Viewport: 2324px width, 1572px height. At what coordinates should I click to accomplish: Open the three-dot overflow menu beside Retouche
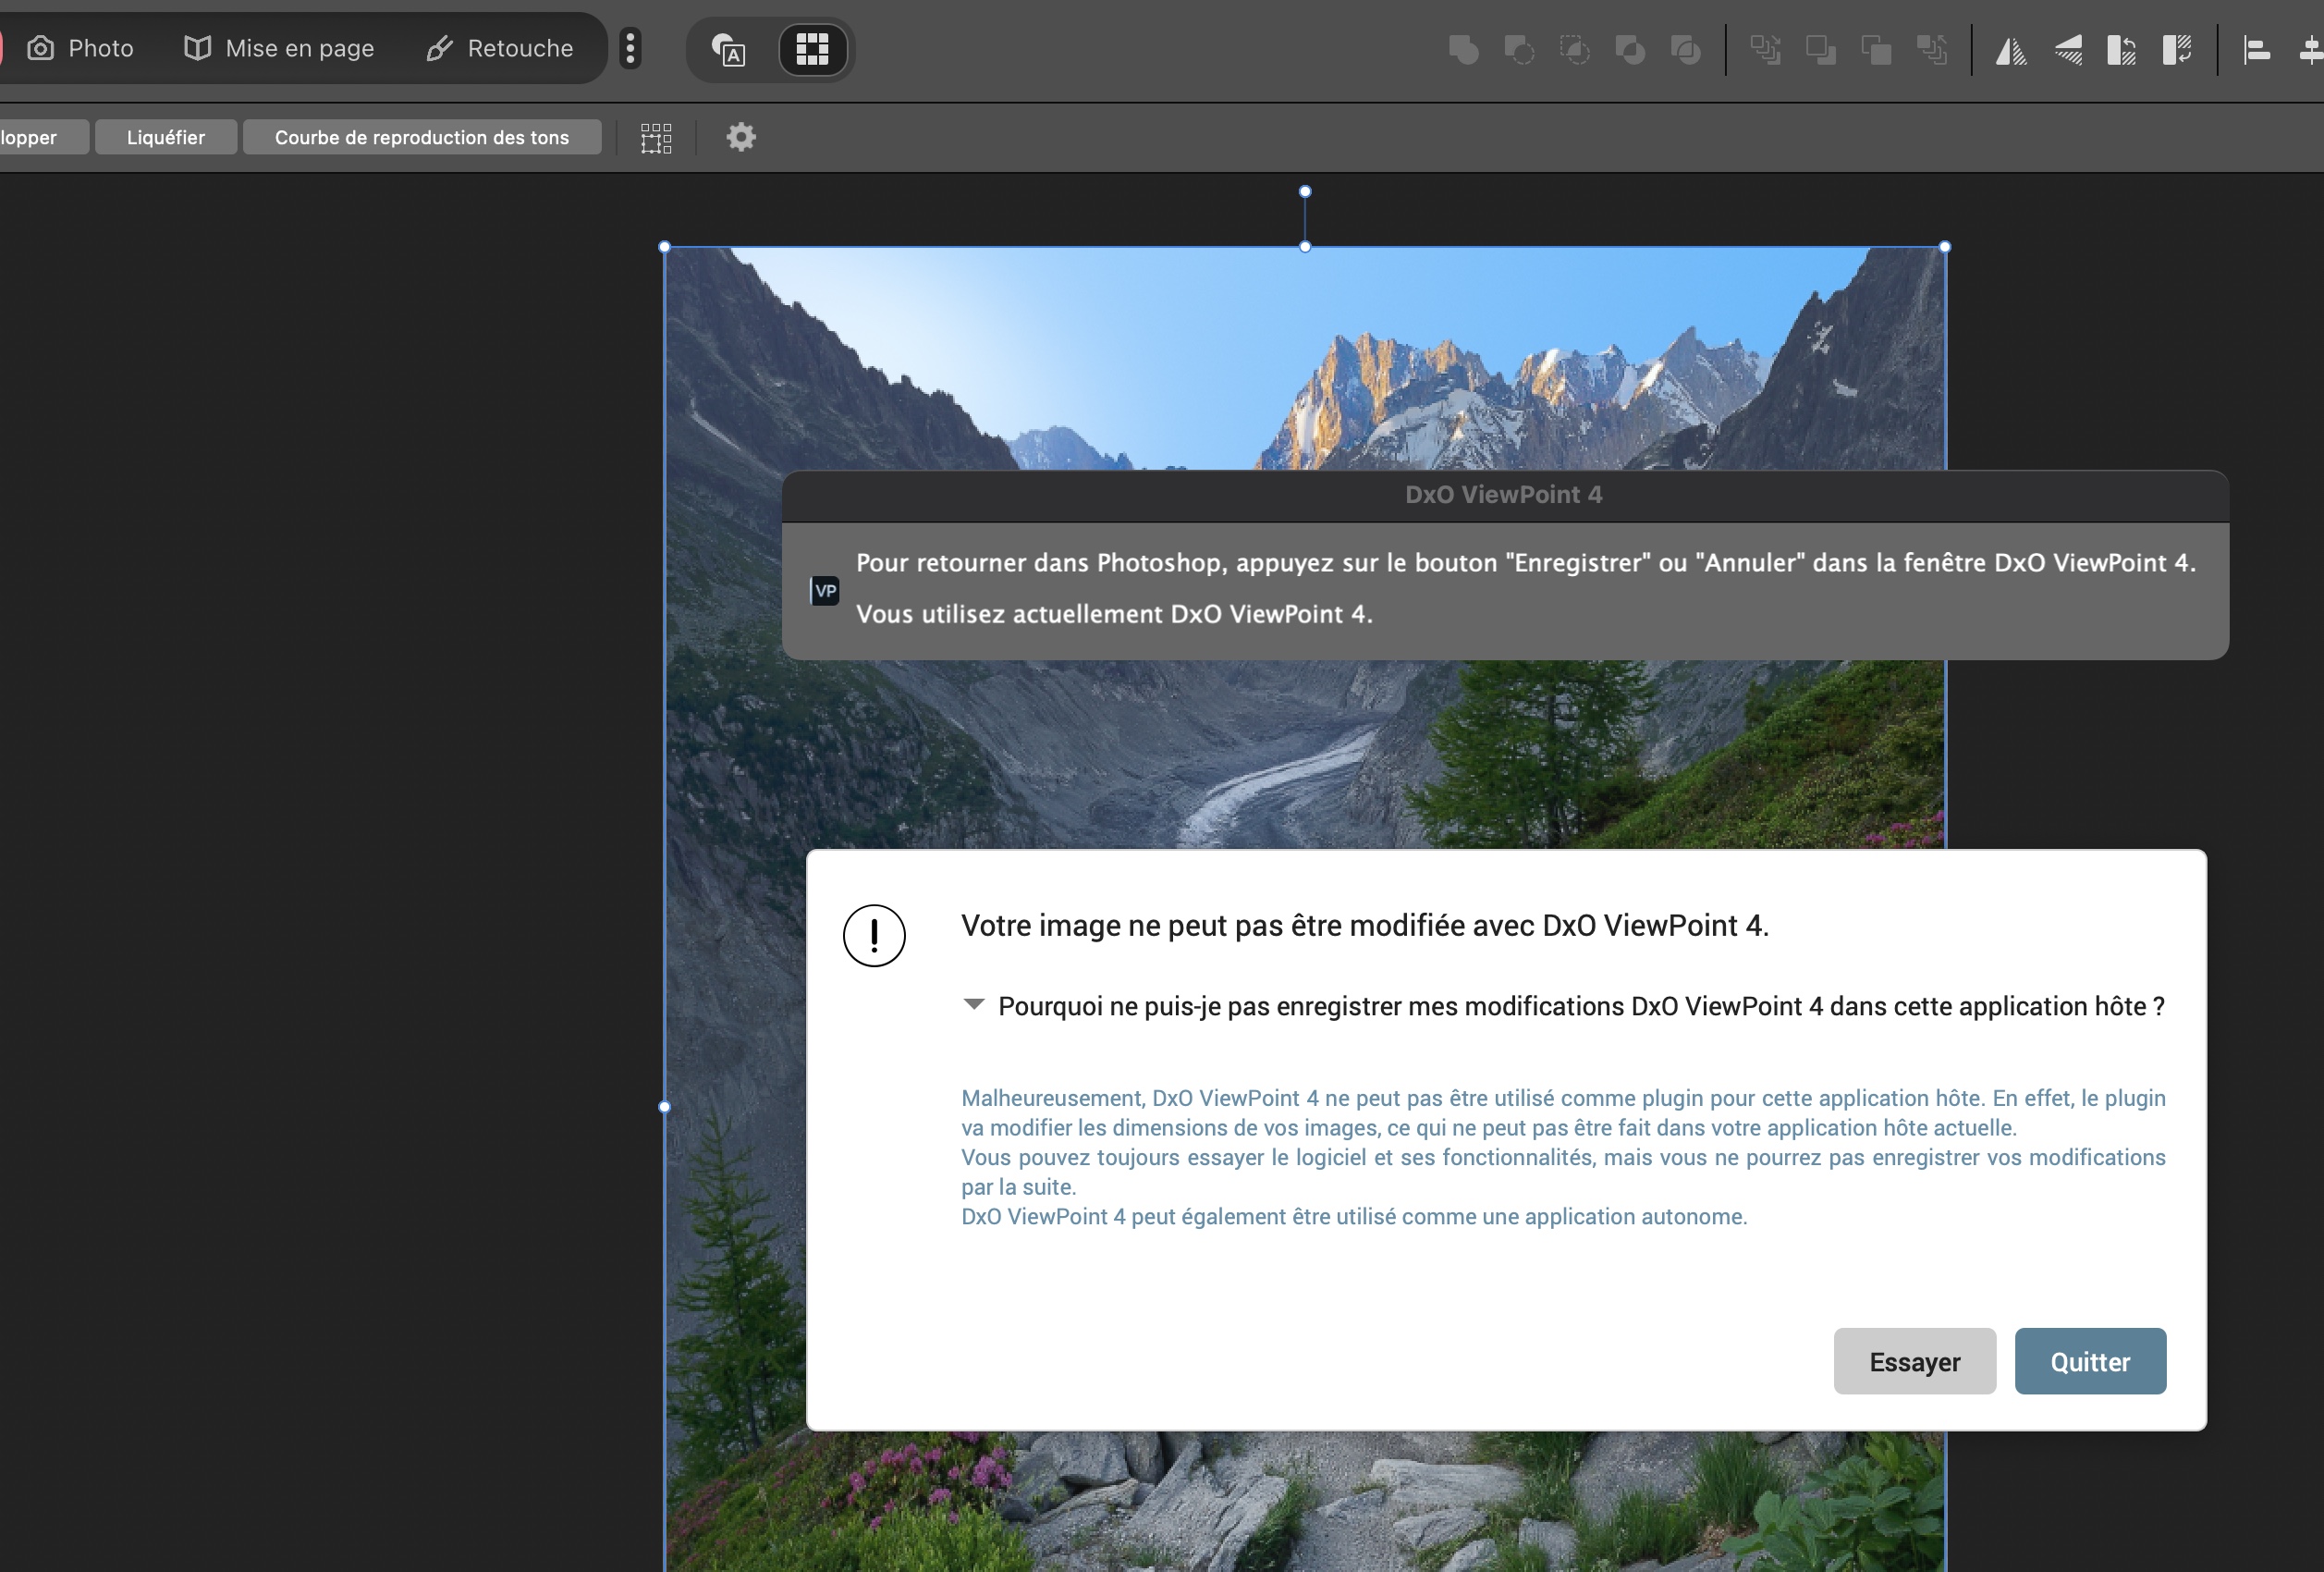[x=630, y=49]
